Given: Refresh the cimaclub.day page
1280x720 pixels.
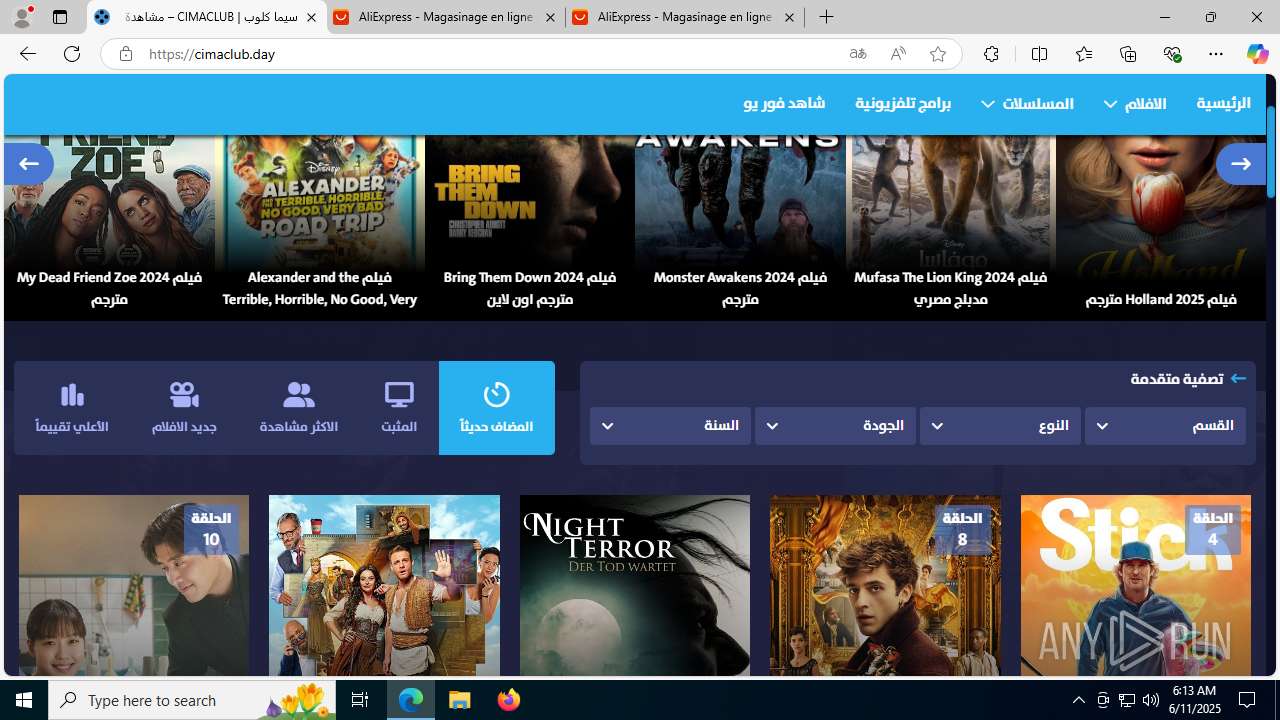Looking at the screenshot, I should [72, 54].
